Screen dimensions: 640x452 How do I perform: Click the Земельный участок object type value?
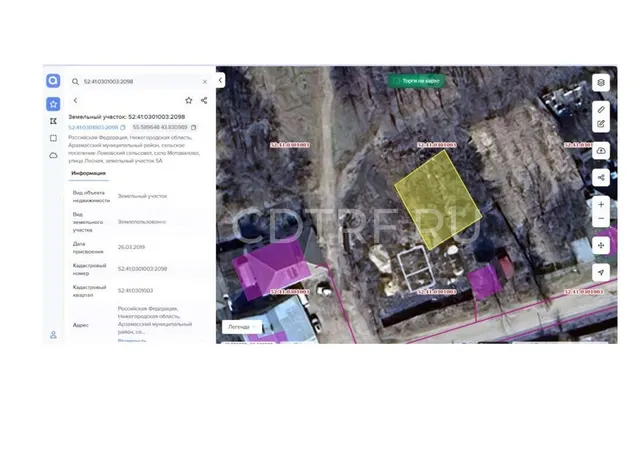point(142,196)
